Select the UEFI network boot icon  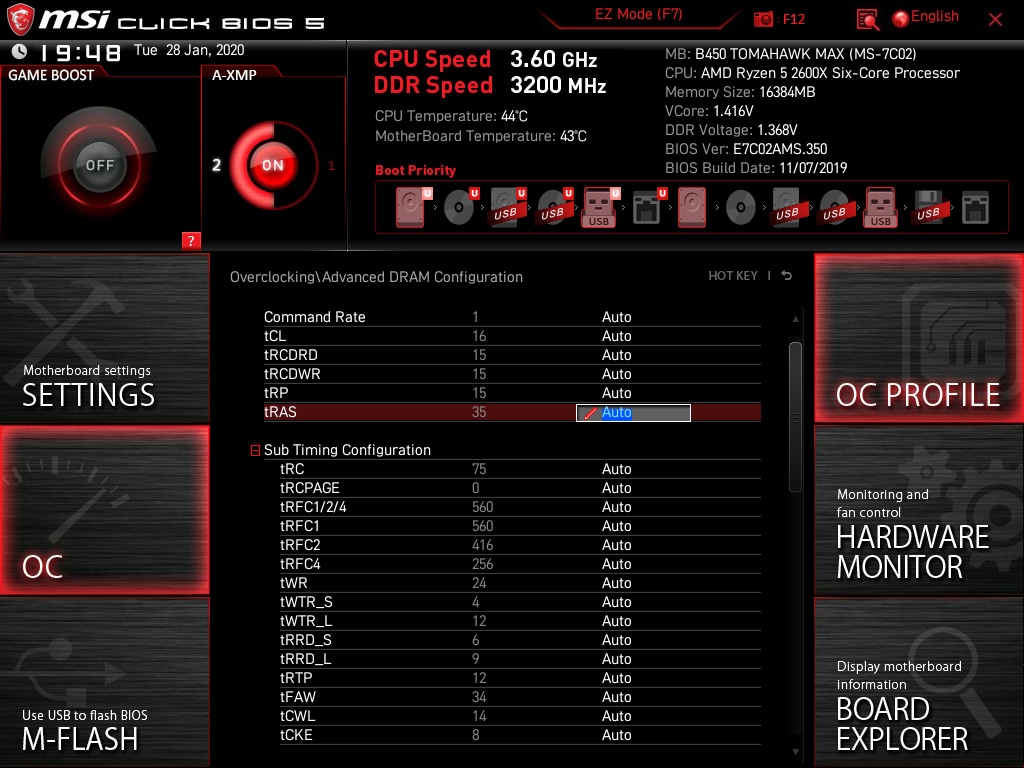click(648, 207)
